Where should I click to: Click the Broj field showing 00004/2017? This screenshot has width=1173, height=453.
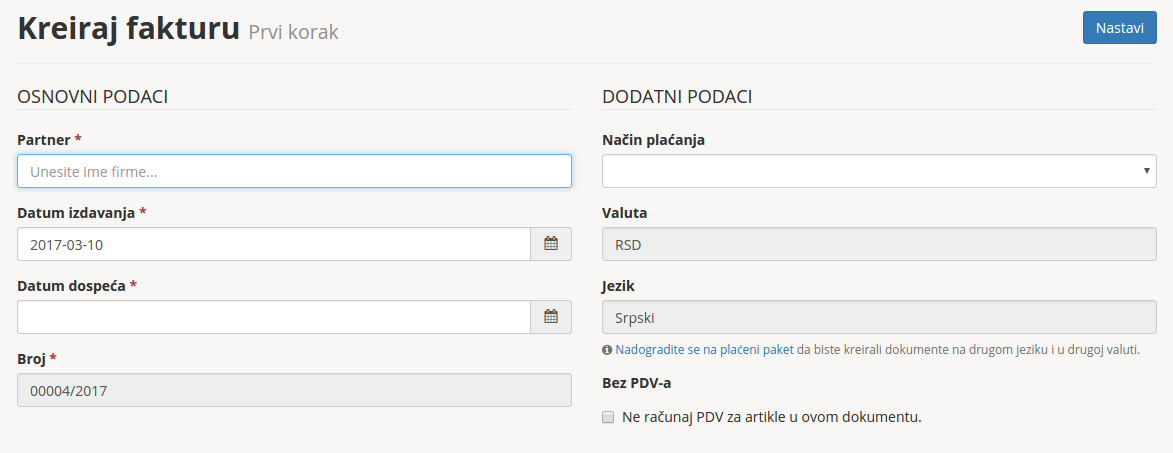(294, 390)
